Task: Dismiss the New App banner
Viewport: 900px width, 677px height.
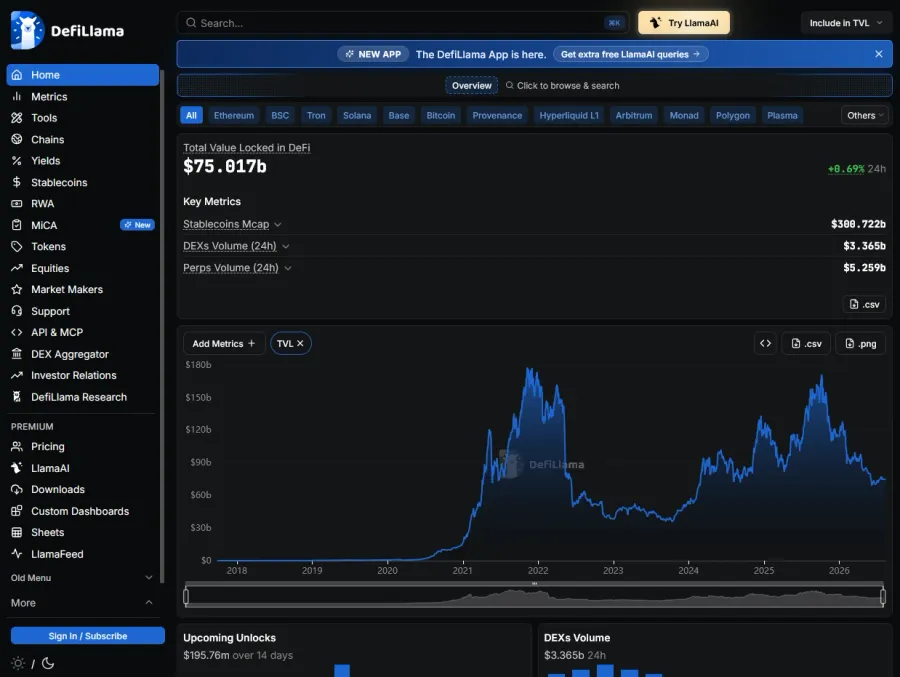Action: [878, 54]
